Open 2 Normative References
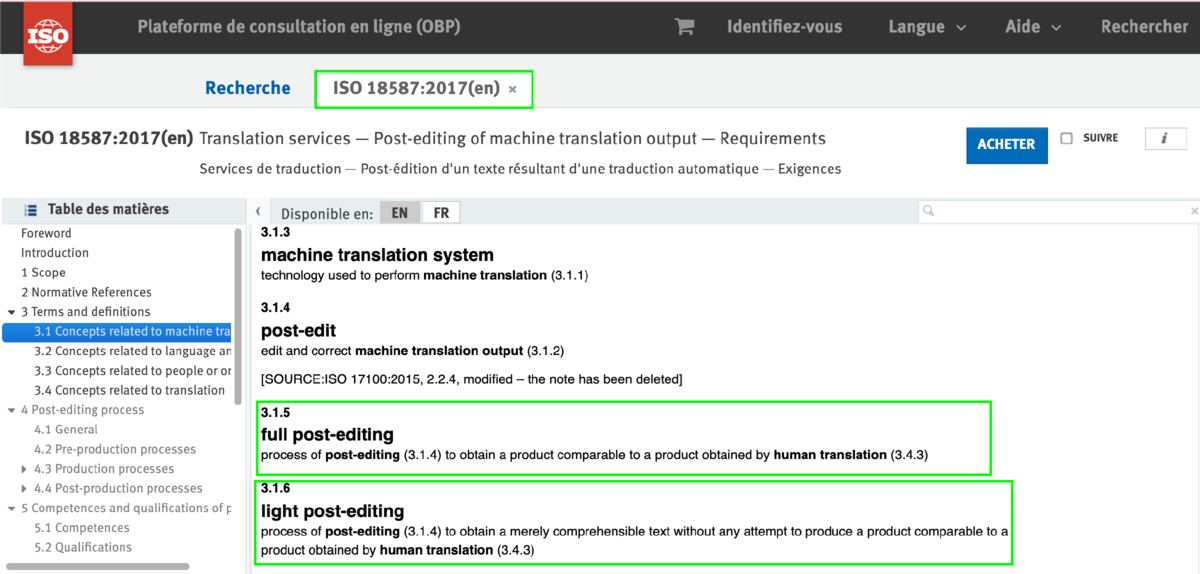 [x=86, y=292]
